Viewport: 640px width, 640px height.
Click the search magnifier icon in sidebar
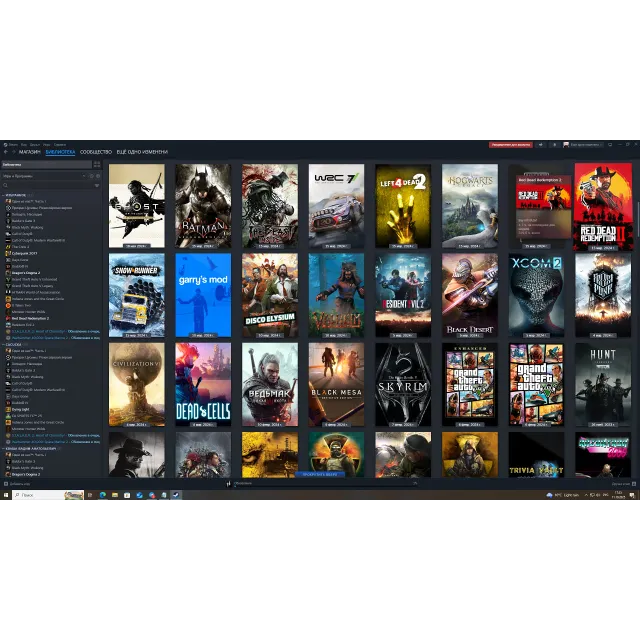(x=5, y=185)
